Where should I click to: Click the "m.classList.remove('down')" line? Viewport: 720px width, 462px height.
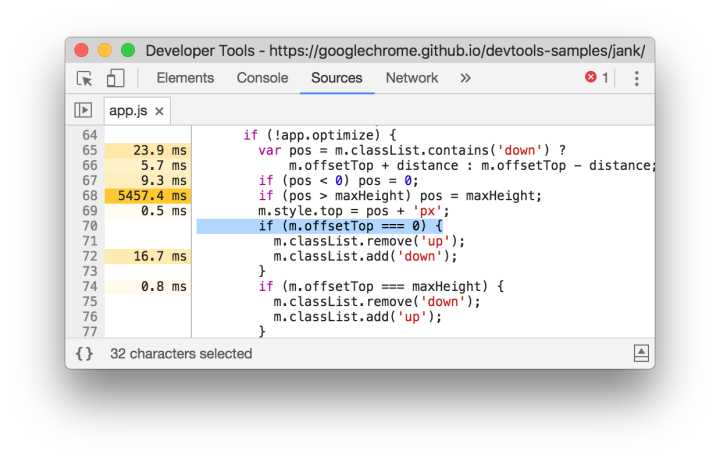tap(377, 302)
